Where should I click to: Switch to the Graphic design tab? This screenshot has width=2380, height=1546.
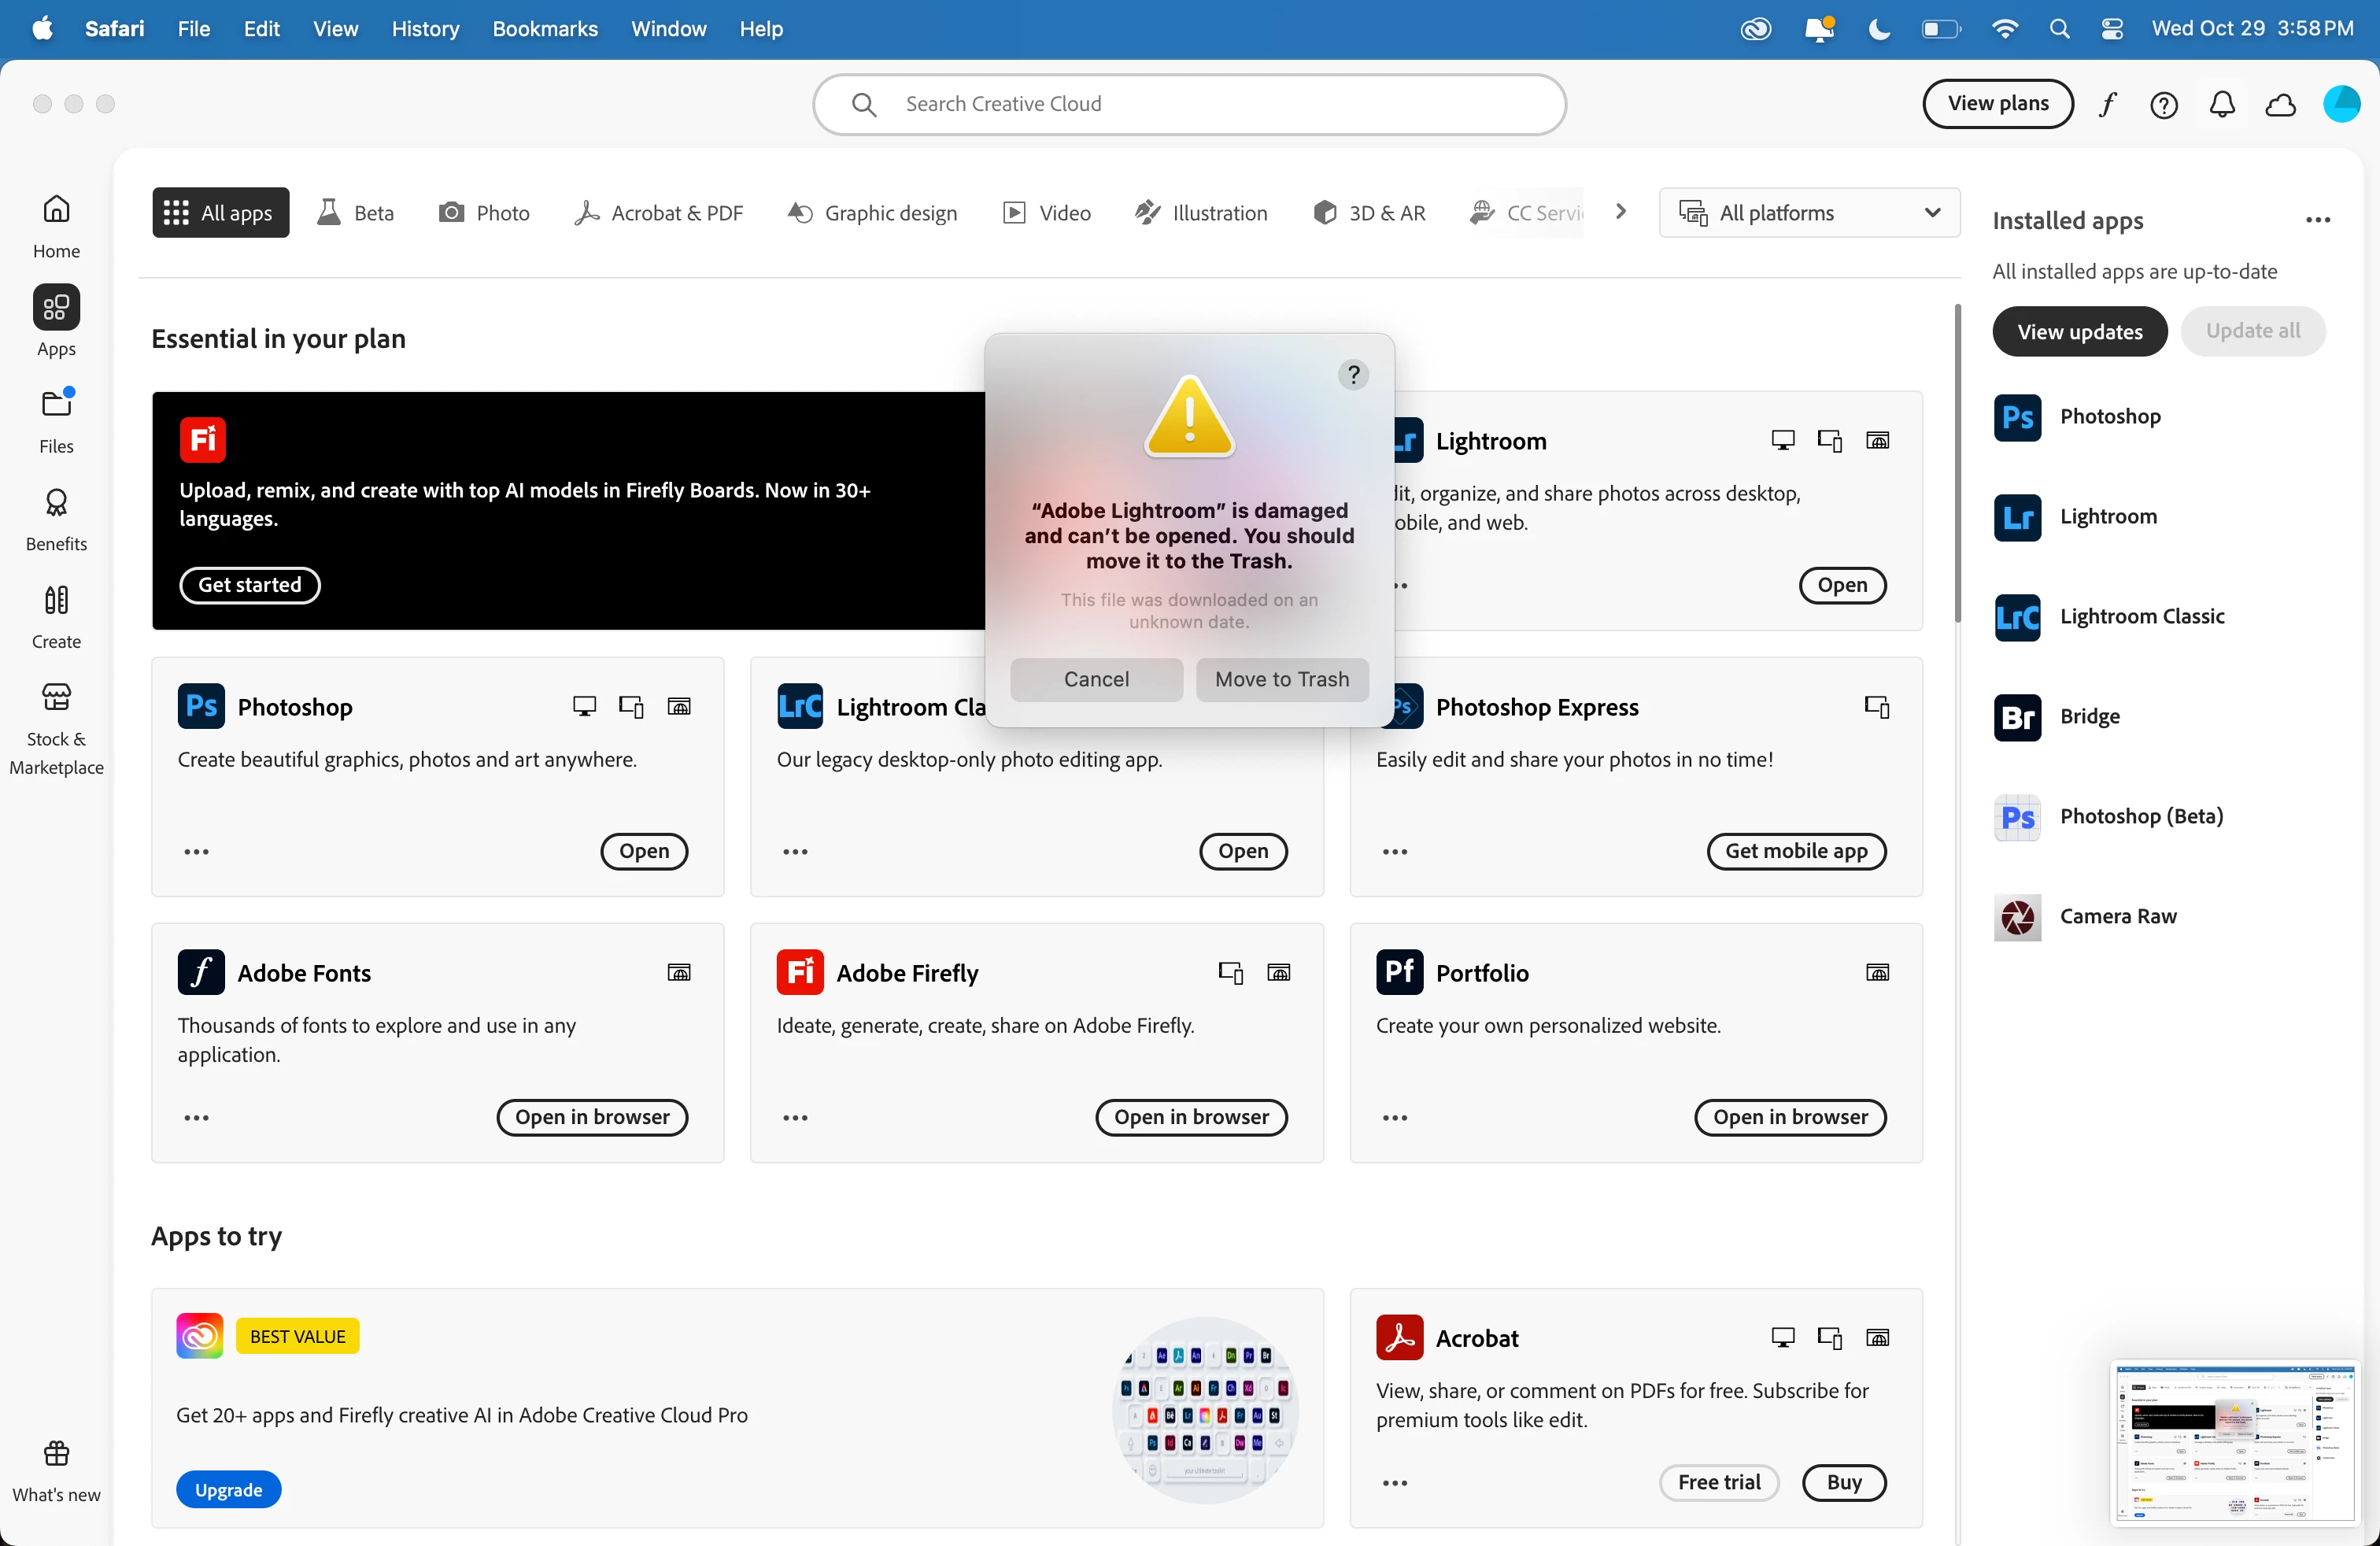(872, 212)
